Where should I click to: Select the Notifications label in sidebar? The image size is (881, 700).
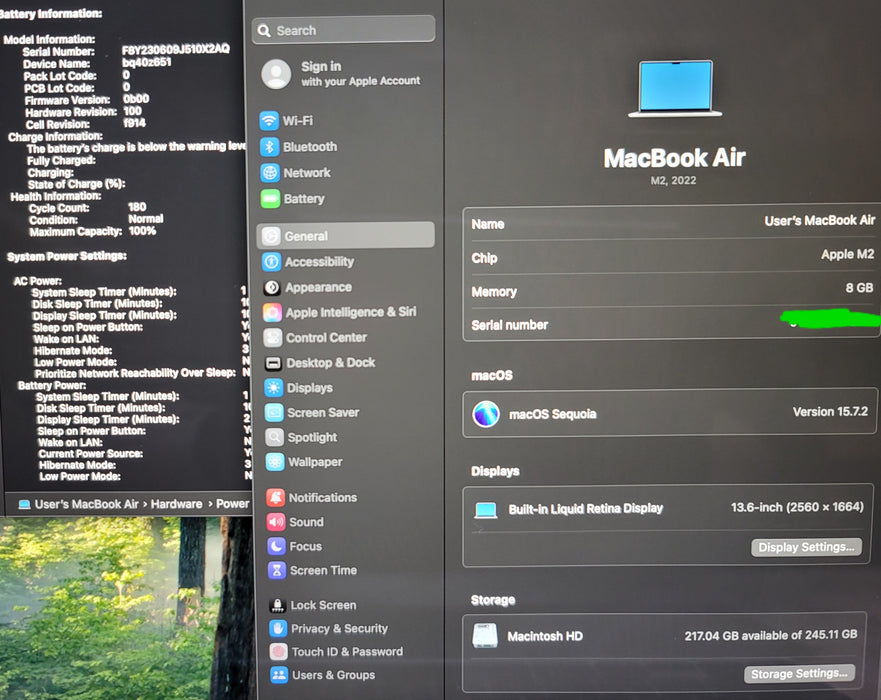(323, 498)
